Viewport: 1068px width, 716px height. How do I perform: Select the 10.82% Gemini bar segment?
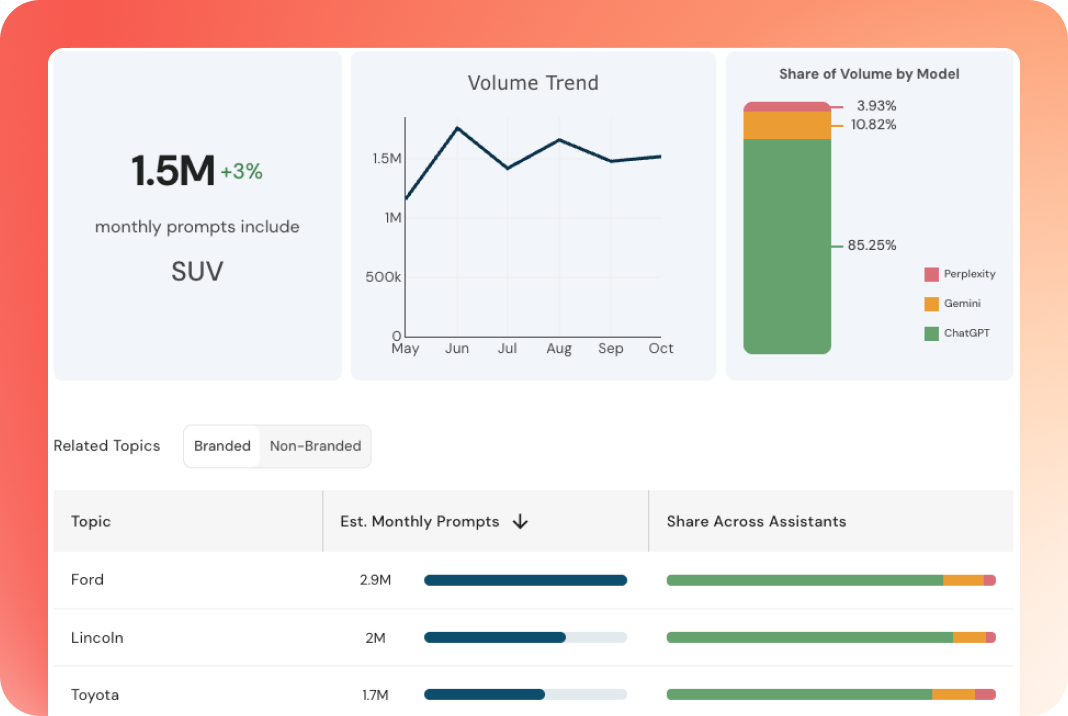point(787,124)
